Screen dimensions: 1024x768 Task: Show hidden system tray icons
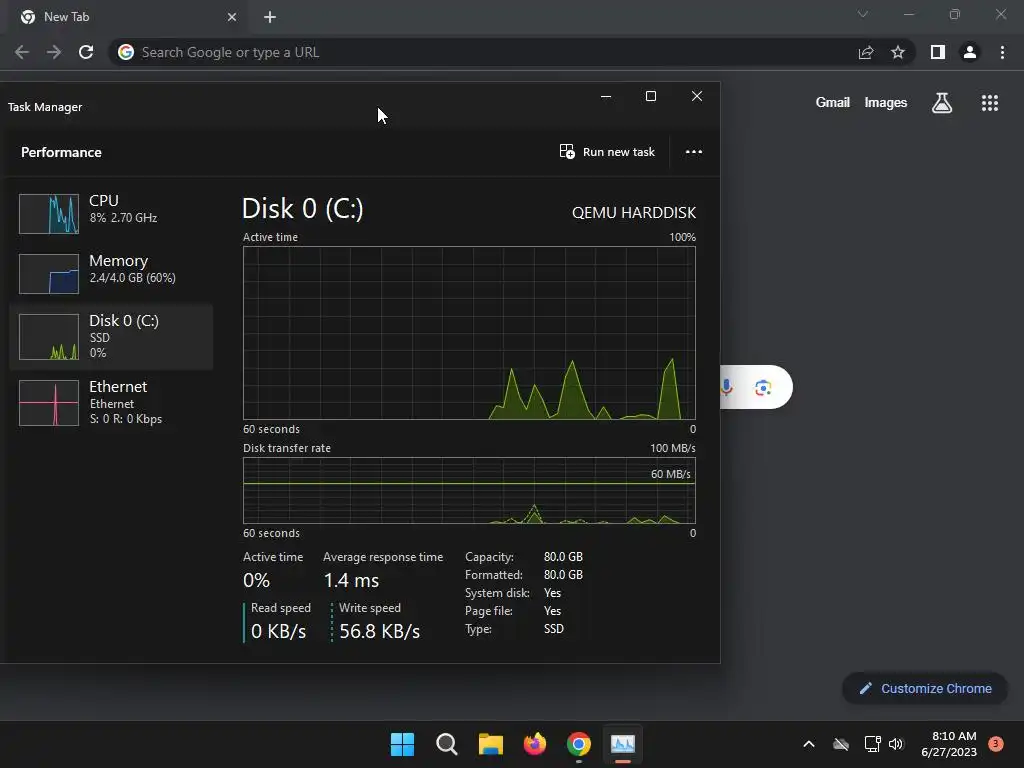coord(808,744)
